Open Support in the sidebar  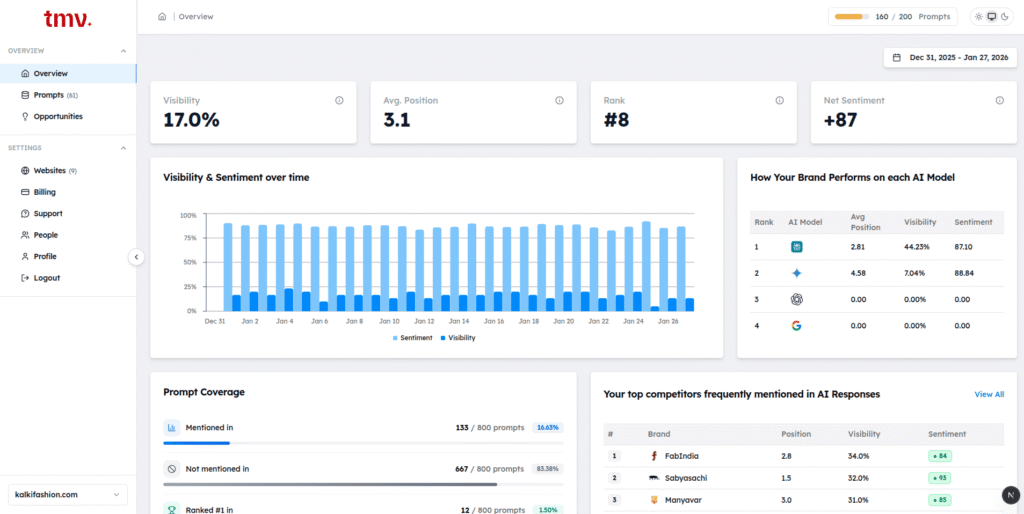[x=68, y=214]
